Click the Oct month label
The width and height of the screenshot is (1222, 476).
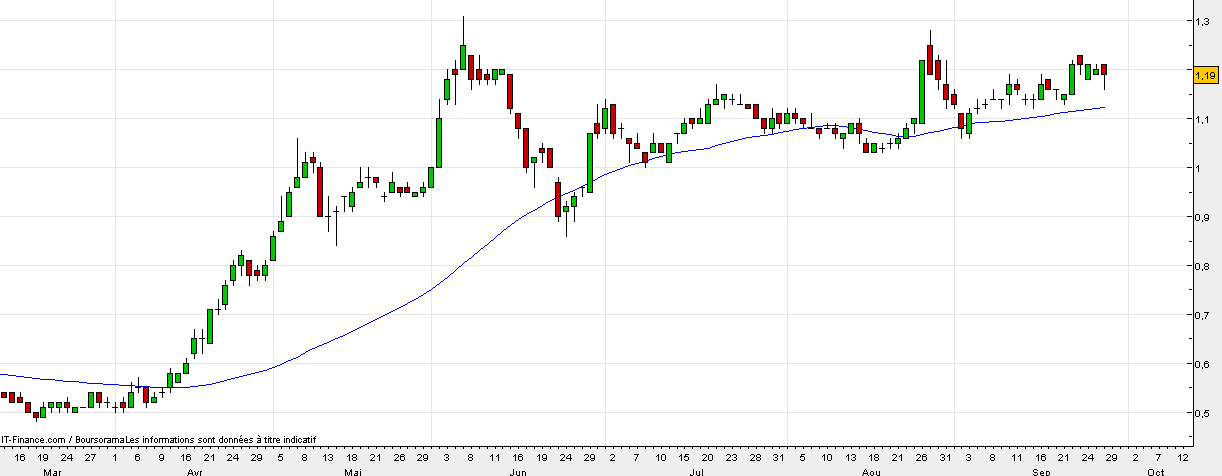coord(1155,471)
